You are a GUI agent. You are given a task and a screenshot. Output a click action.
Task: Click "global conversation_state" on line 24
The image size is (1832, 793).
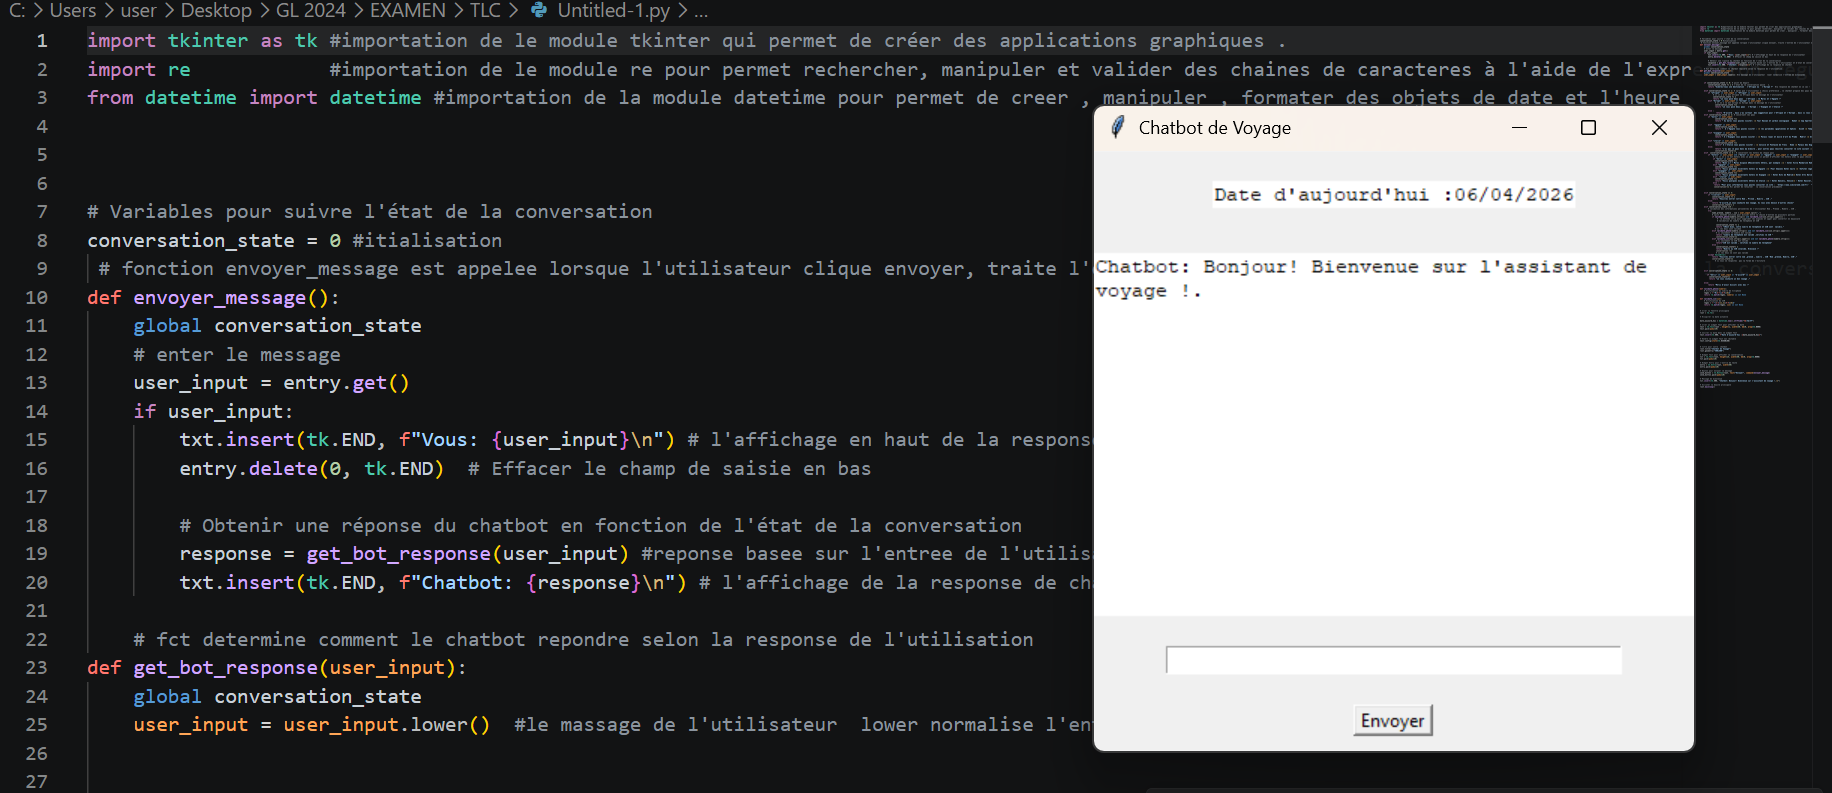click(278, 697)
